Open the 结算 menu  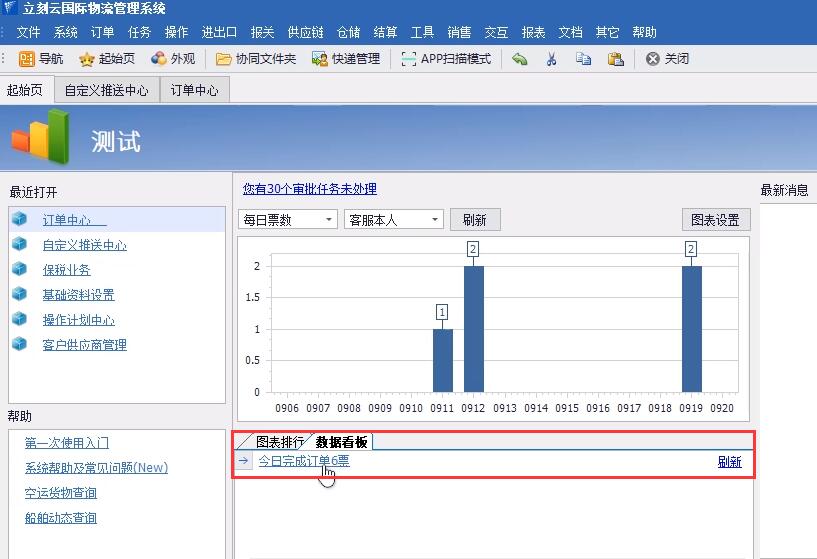386,32
